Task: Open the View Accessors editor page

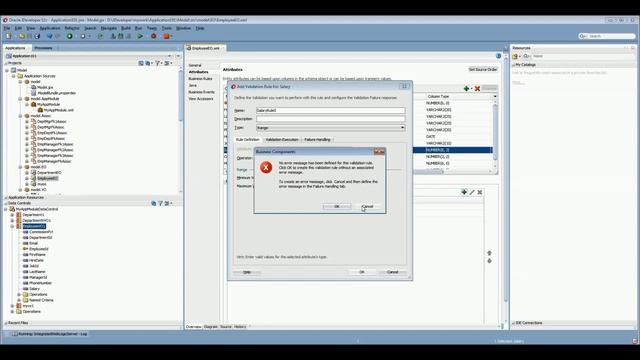Action: coord(201,99)
